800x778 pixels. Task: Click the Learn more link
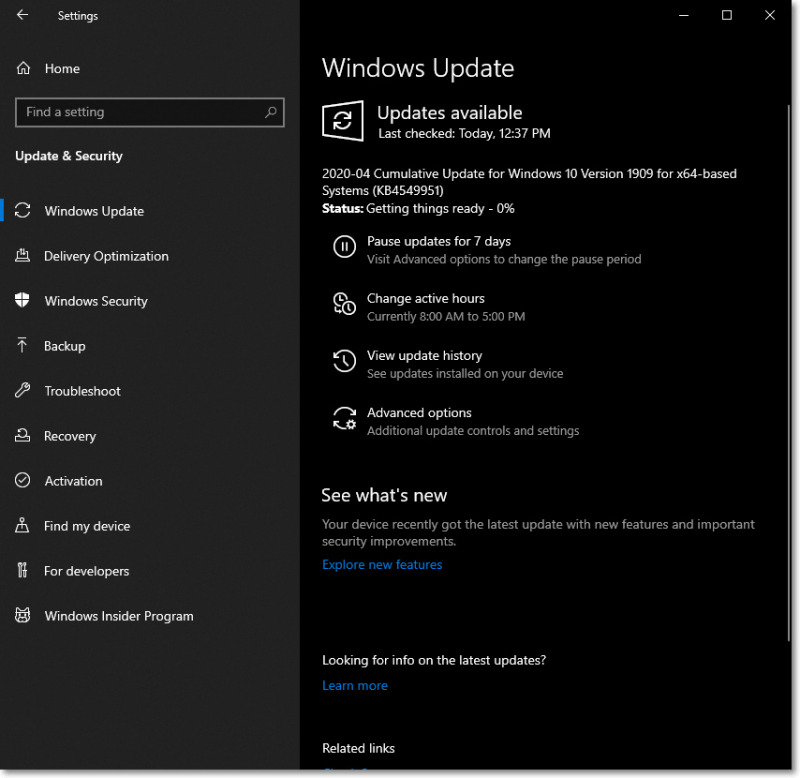point(355,685)
